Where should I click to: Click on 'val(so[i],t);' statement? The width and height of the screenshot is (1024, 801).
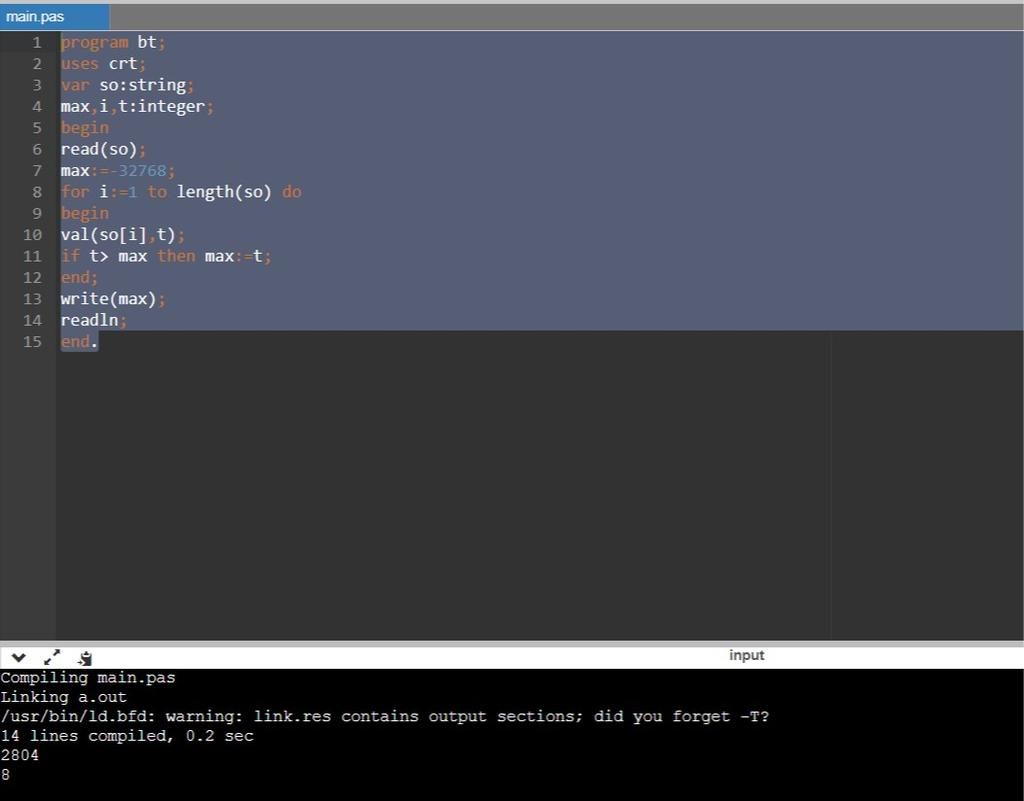[123, 235]
